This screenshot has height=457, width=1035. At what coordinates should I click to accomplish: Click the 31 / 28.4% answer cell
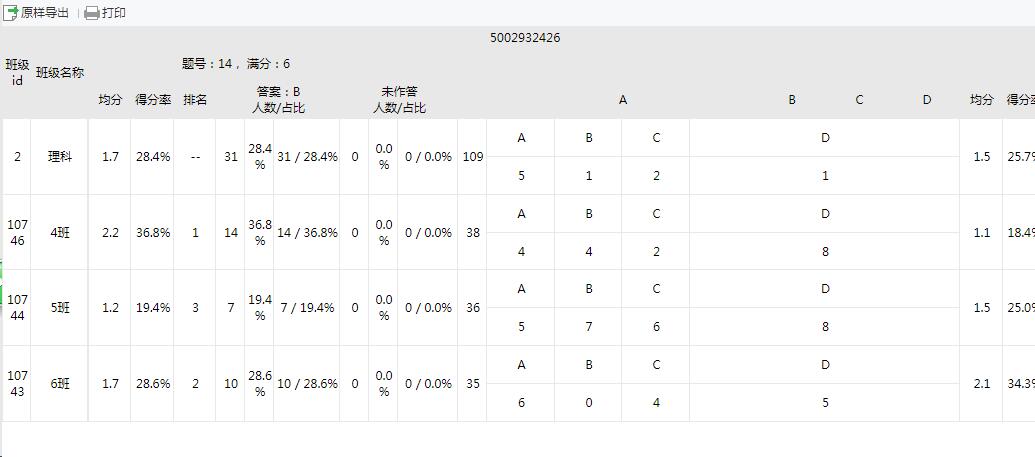(x=307, y=157)
